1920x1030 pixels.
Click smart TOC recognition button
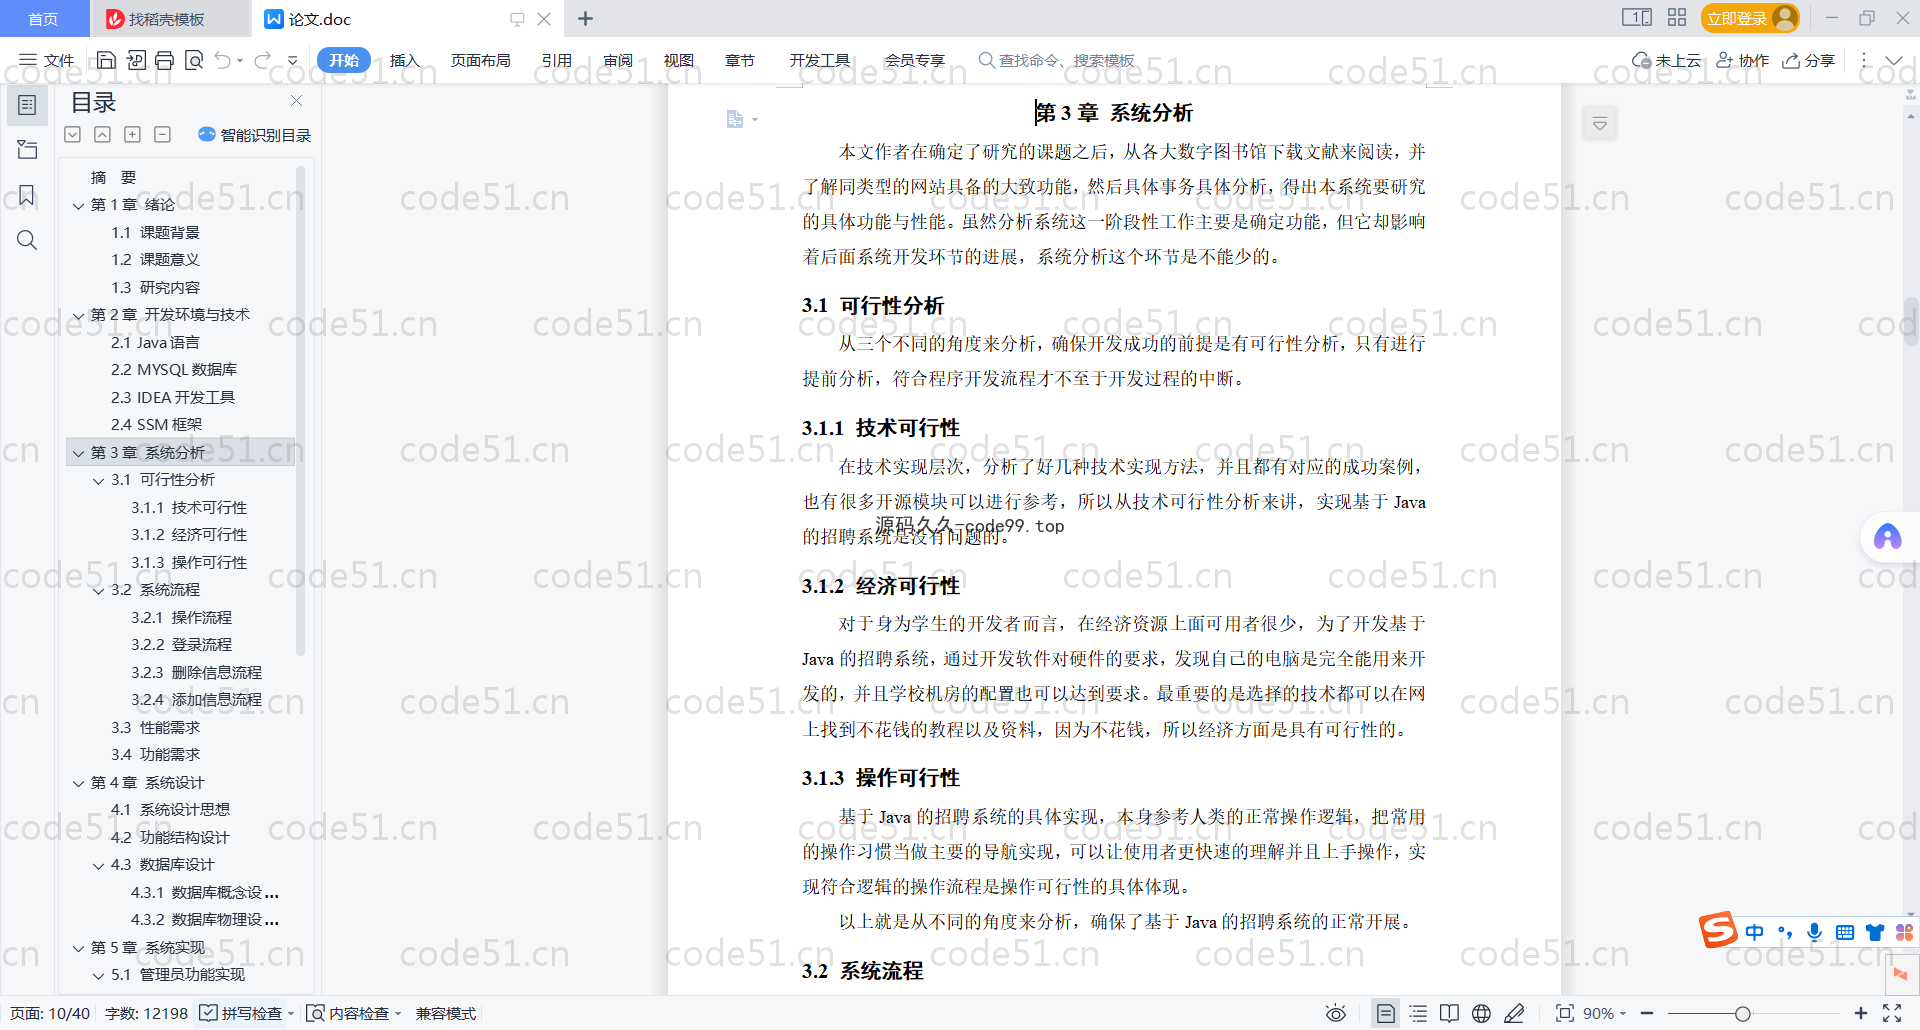(x=254, y=135)
